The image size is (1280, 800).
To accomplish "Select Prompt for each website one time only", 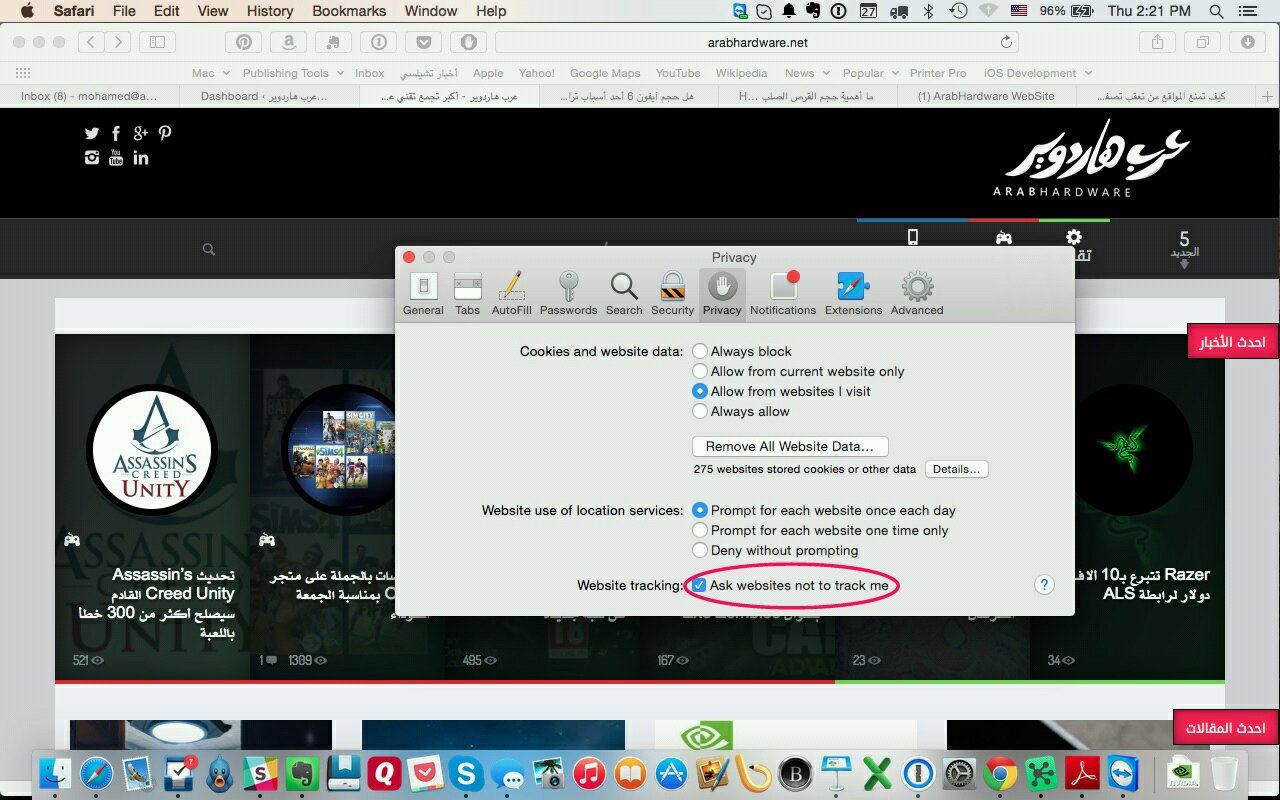I will click(820, 530).
